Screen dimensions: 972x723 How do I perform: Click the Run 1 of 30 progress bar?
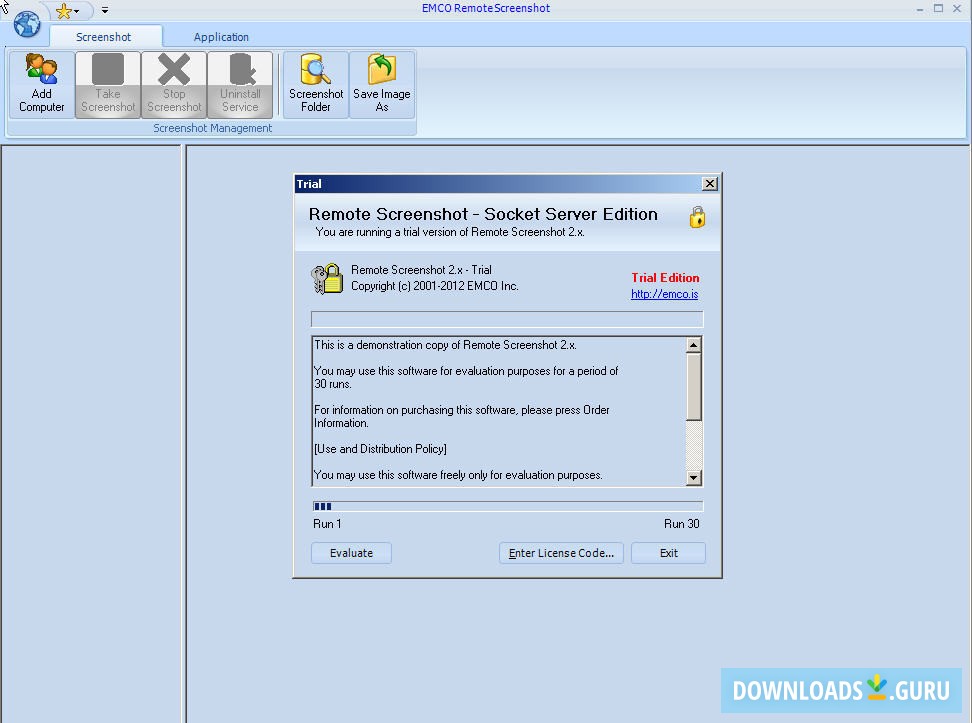(x=507, y=506)
